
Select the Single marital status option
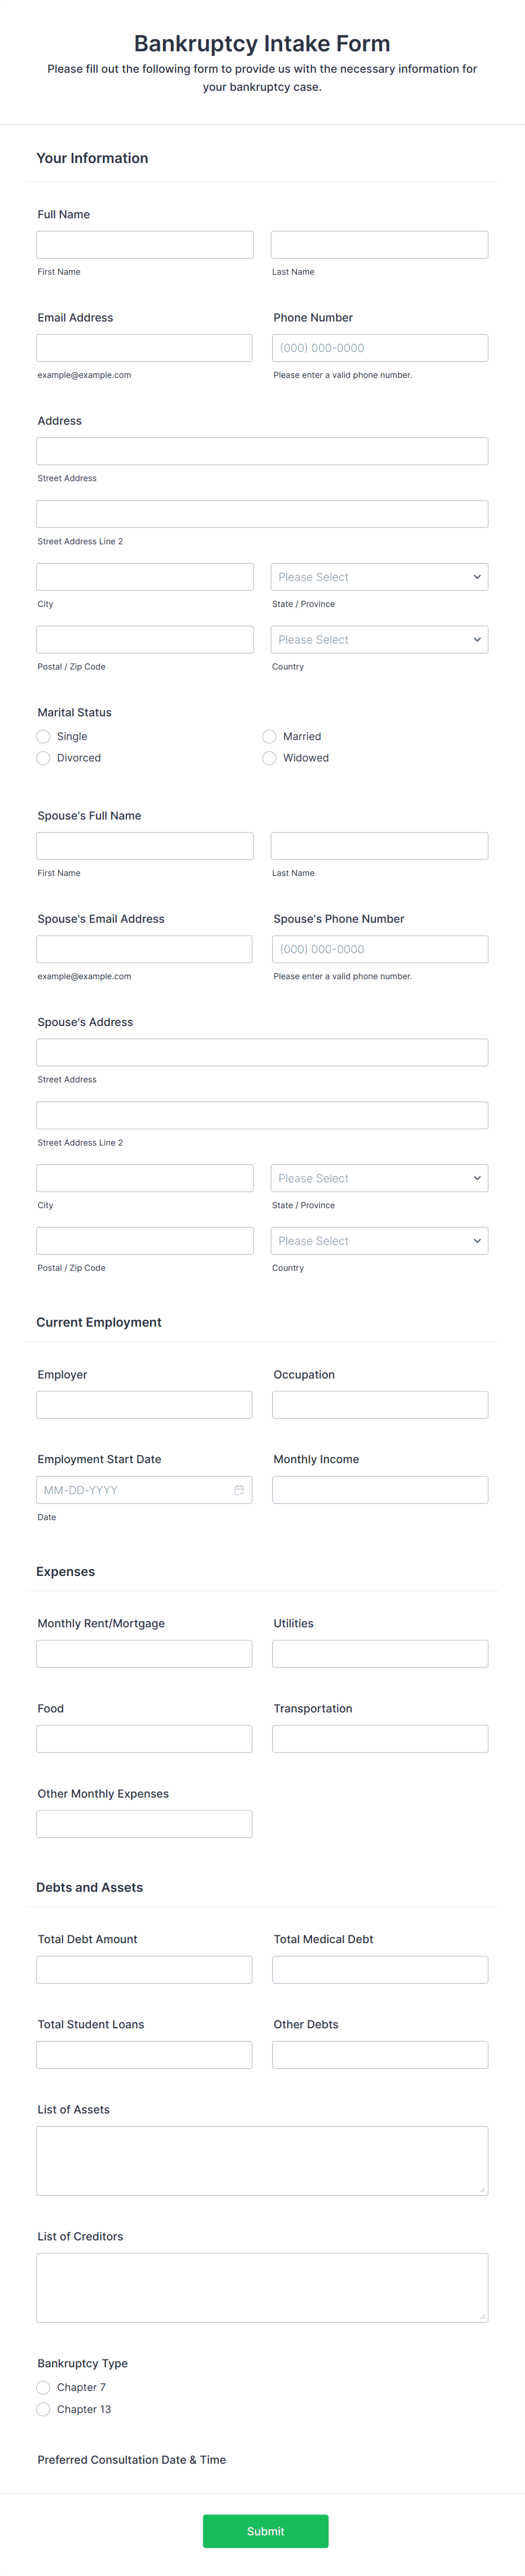click(x=43, y=736)
